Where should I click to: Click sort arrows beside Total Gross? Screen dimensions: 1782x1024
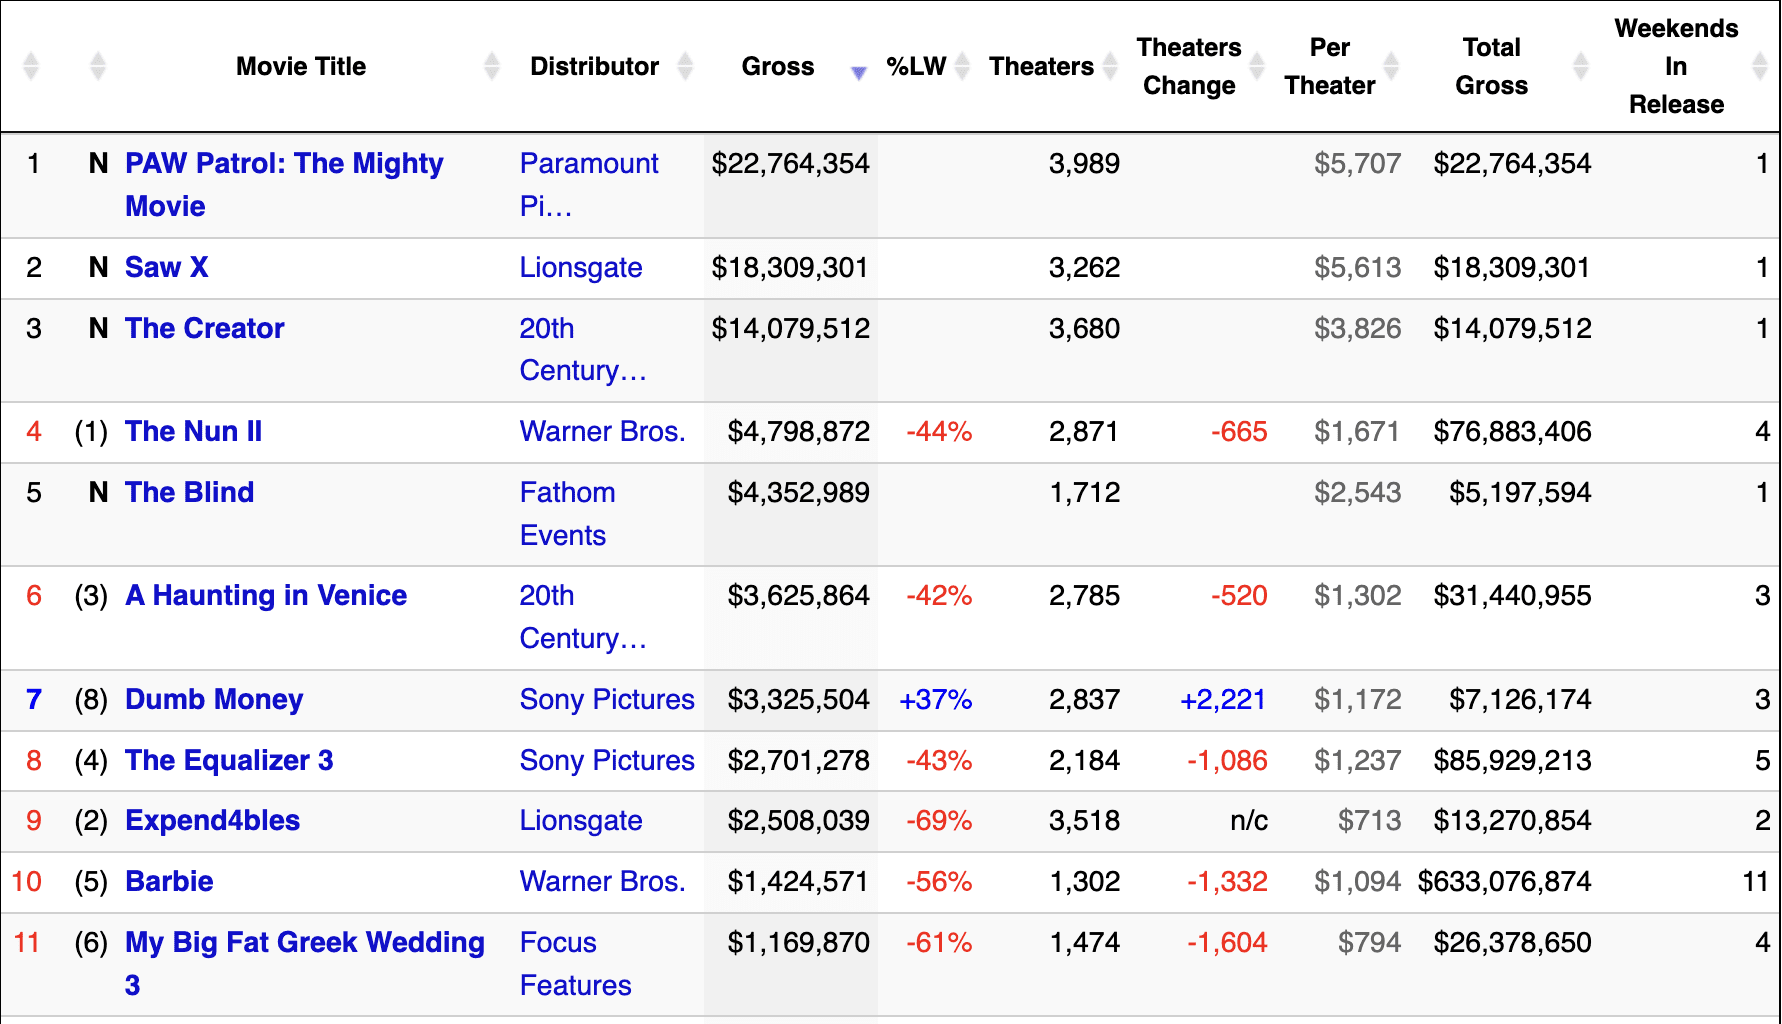pyautogui.click(x=1581, y=66)
